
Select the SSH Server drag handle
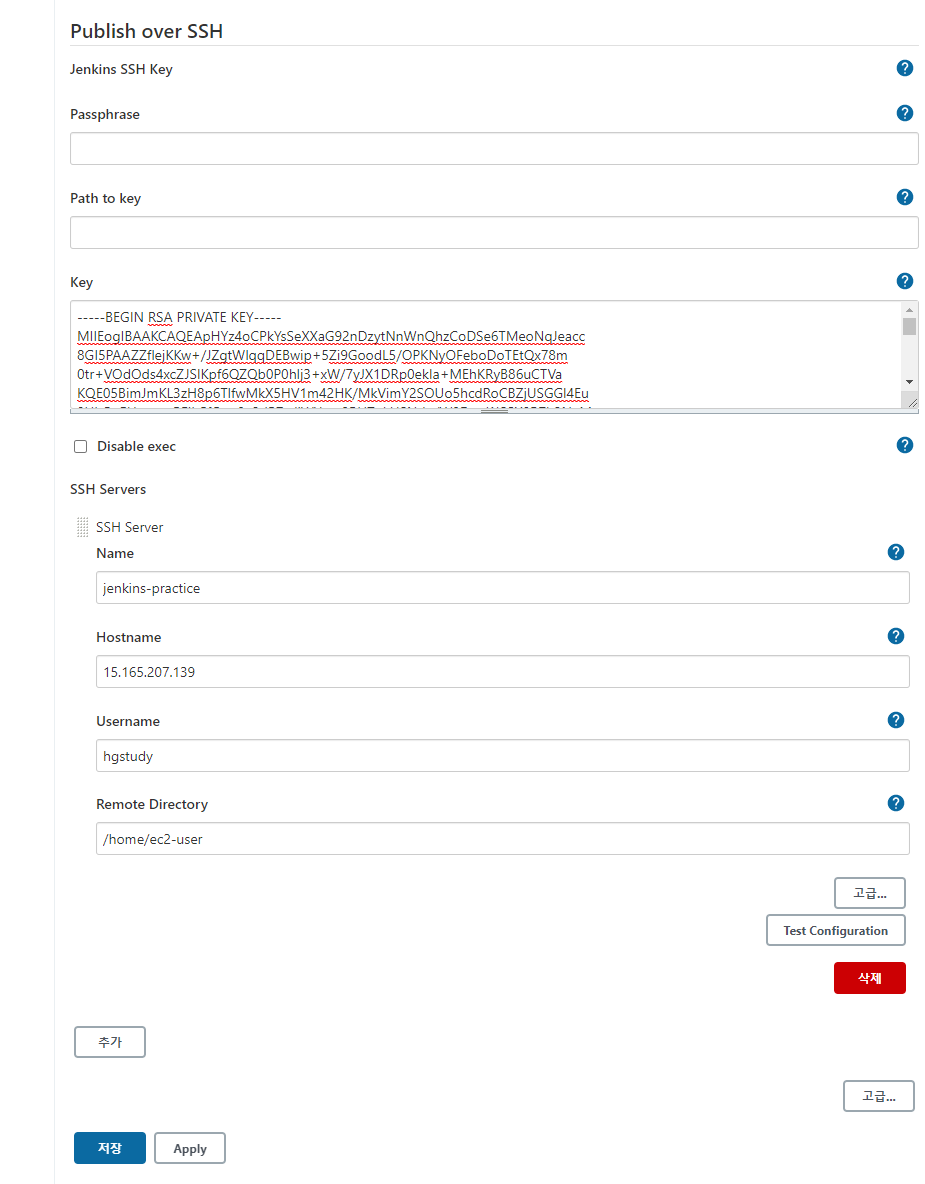pyautogui.click(x=81, y=526)
